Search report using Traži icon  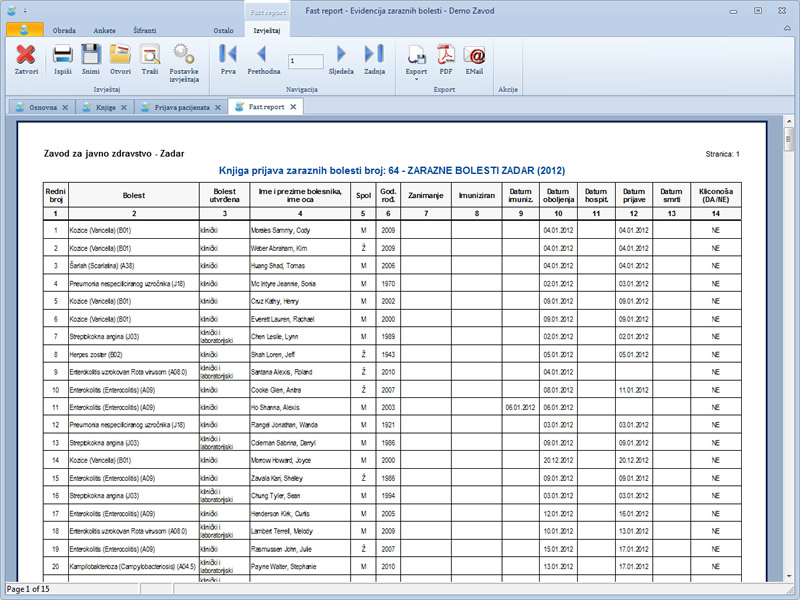tap(150, 60)
